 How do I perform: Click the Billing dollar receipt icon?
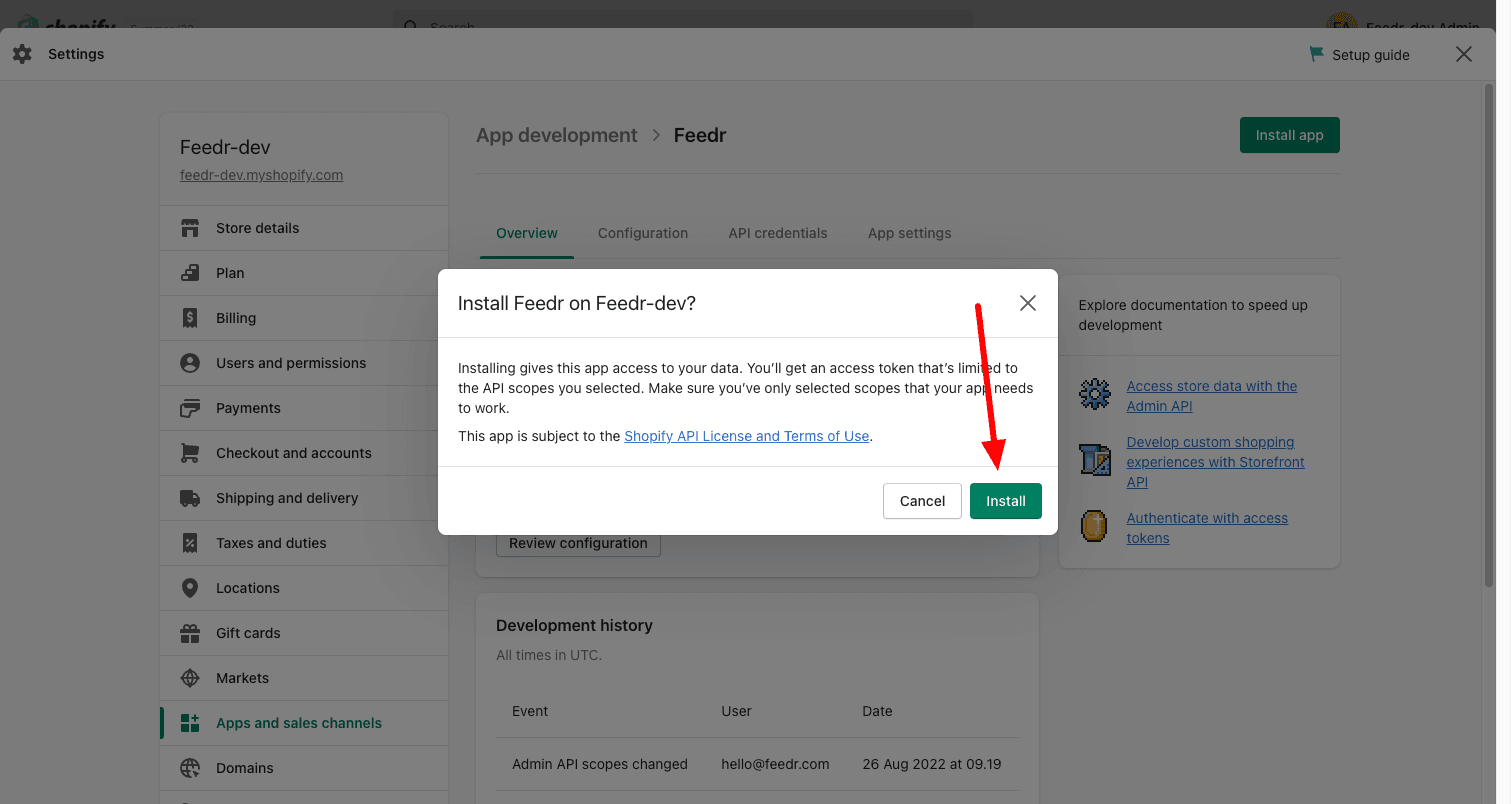pyautogui.click(x=190, y=318)
